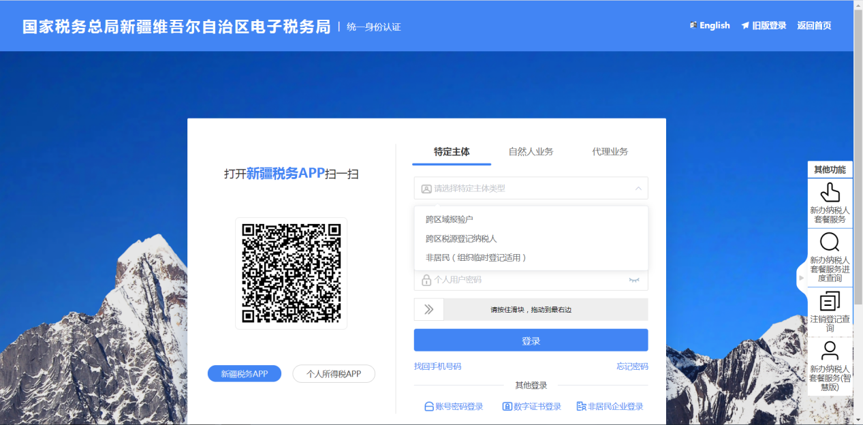Screen dimensions: 863x425
Task: Choose 数字证书登录 method
Action: click(532, 407)
